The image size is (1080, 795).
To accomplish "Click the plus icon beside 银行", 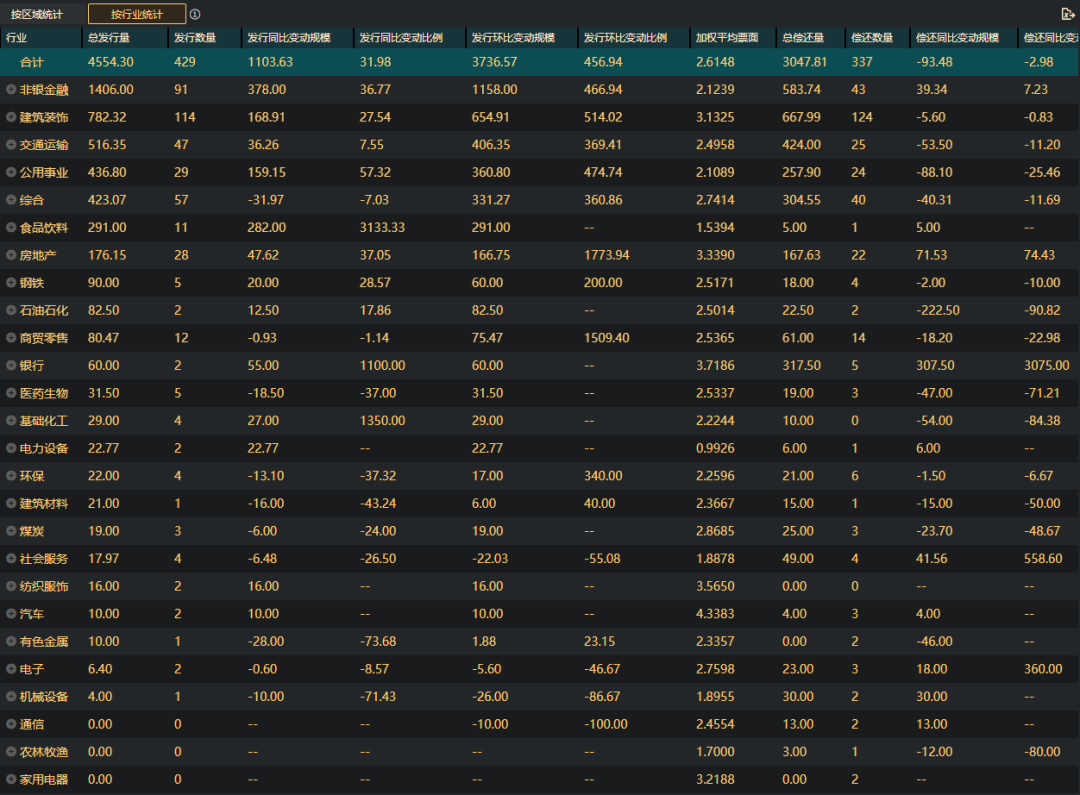I will 11,366.
